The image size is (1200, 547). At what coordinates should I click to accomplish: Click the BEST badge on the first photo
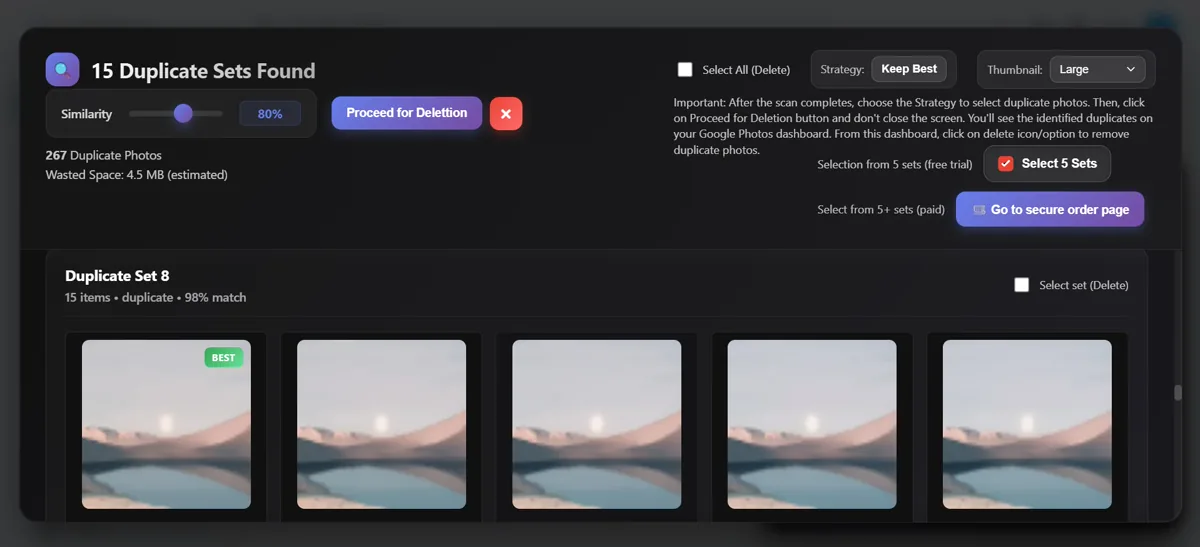(224, 357)
